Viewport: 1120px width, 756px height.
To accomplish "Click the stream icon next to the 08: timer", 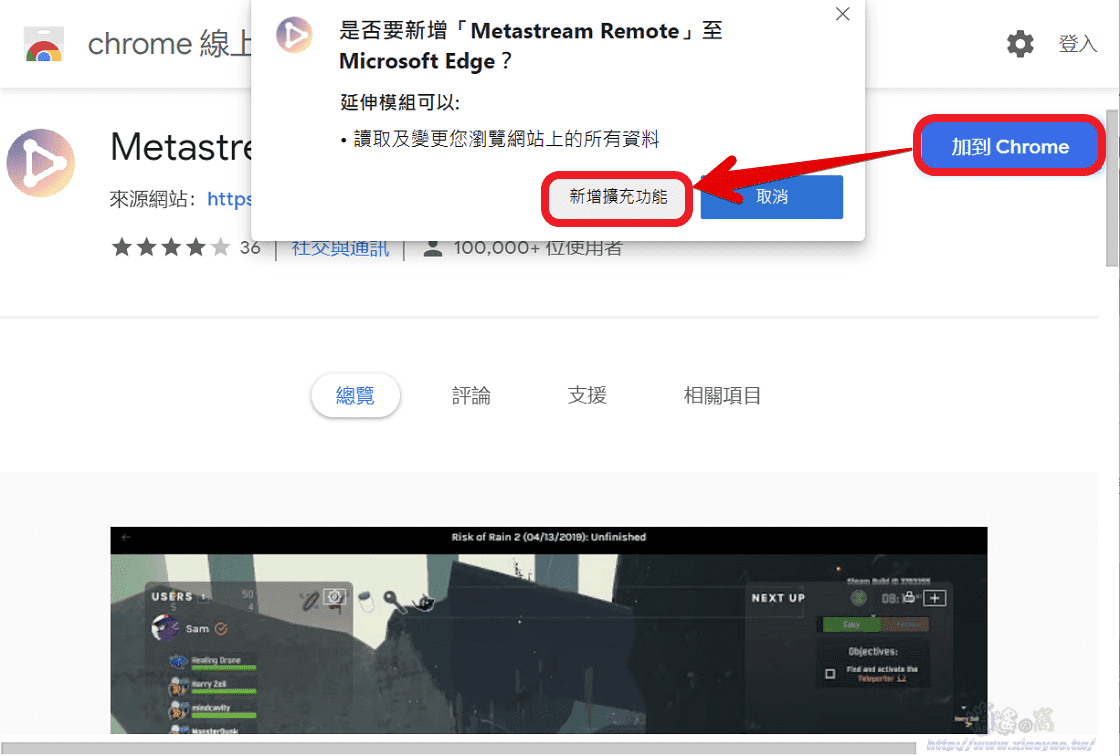I will pos(908,597).
